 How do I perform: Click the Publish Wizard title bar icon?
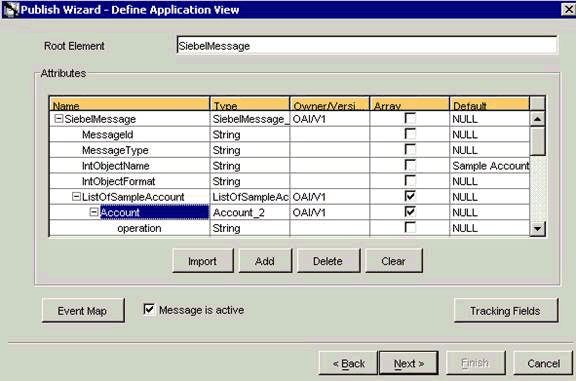pos(10,10)
